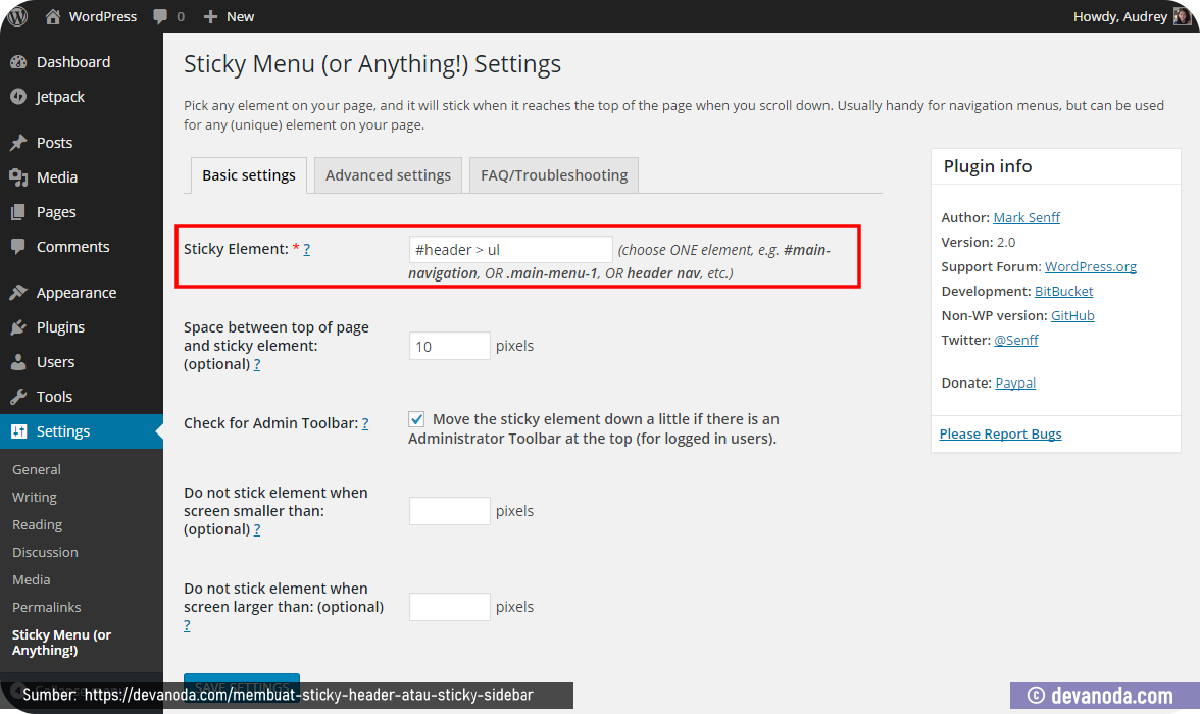This screenshot has width=1200, height=714.
Task: Open help link for space between top
Action: click(x=257, y=364)
